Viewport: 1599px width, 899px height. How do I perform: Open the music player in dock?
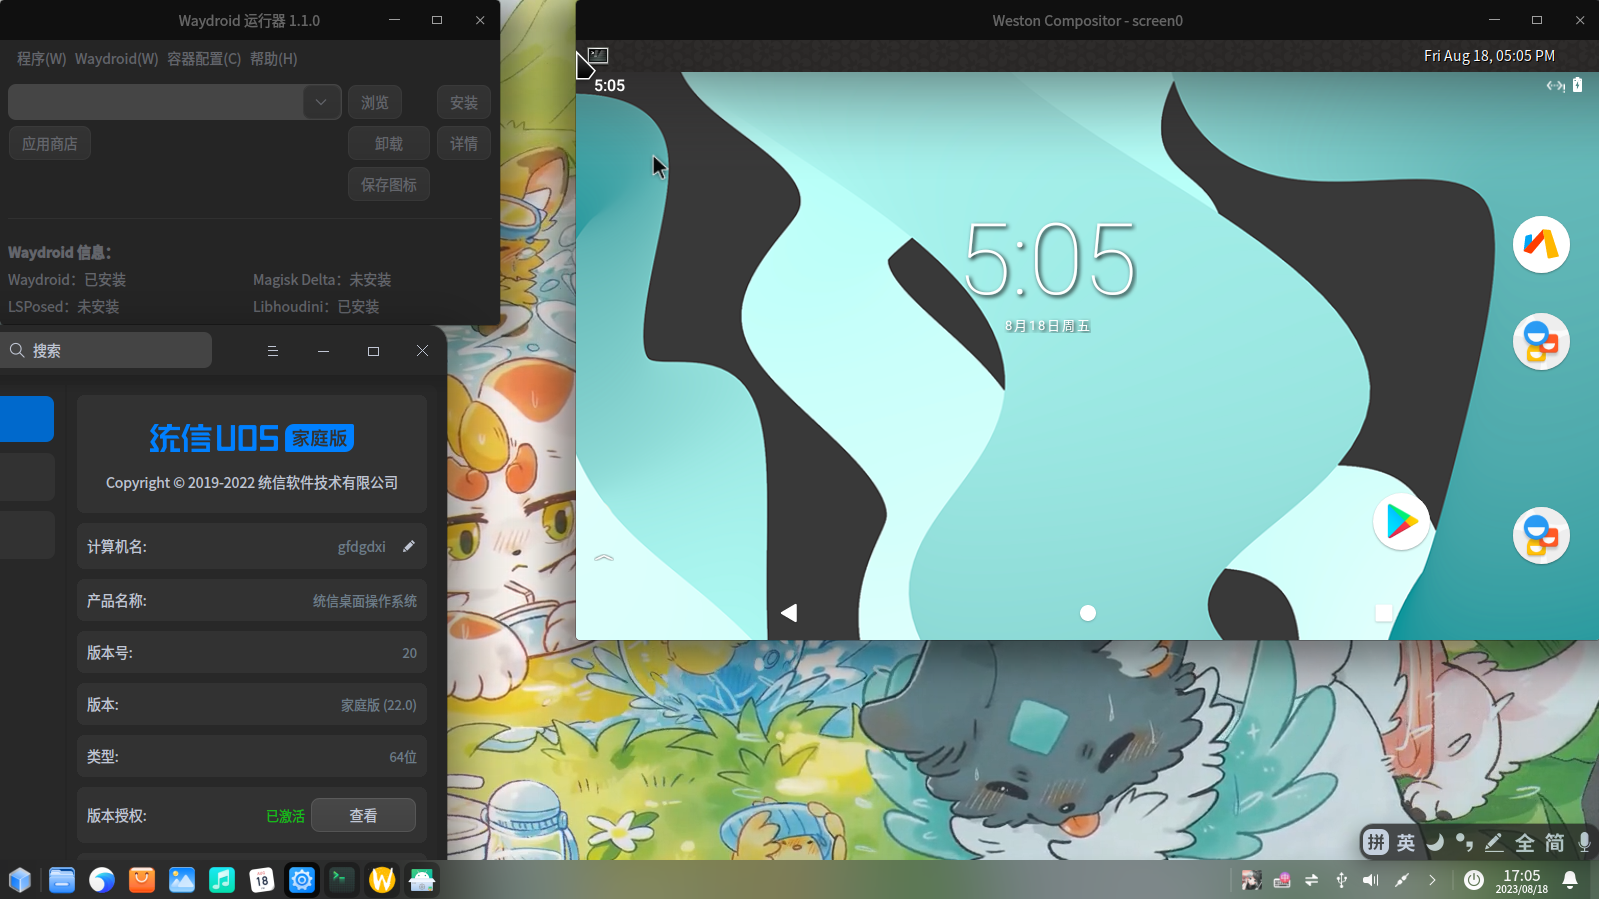point(222,880)
